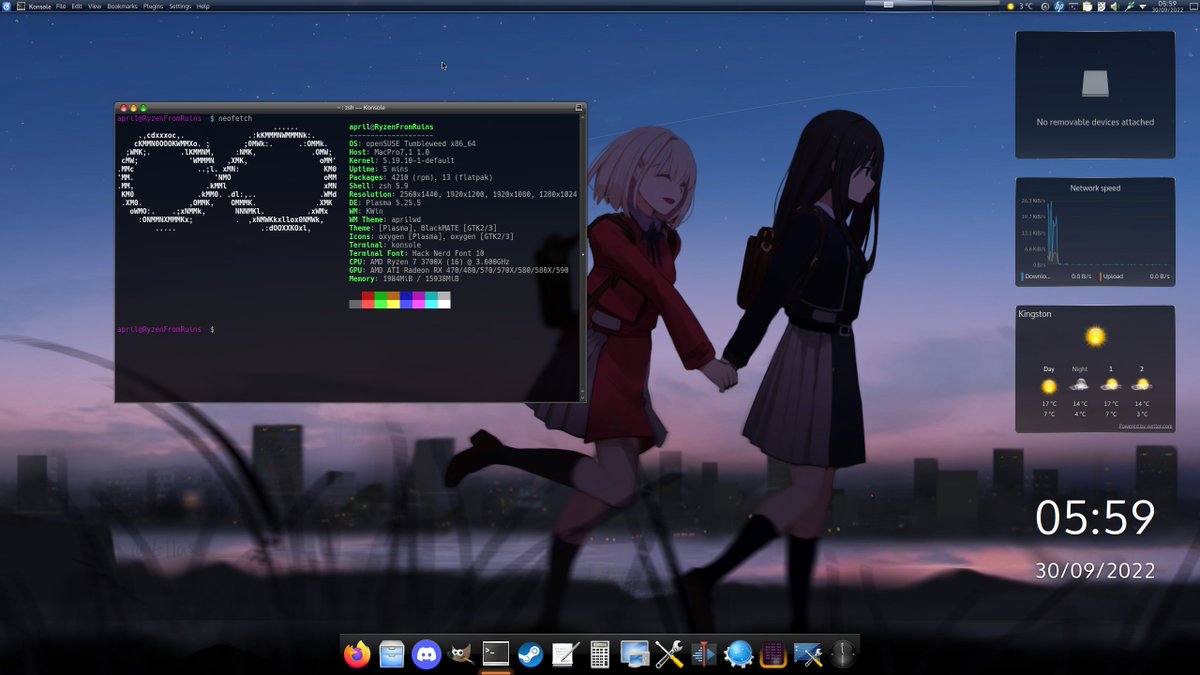Screen dimensions: 1200x675
Task: Click Kingston in the weather widget
Action: [x=1034, y=314]
